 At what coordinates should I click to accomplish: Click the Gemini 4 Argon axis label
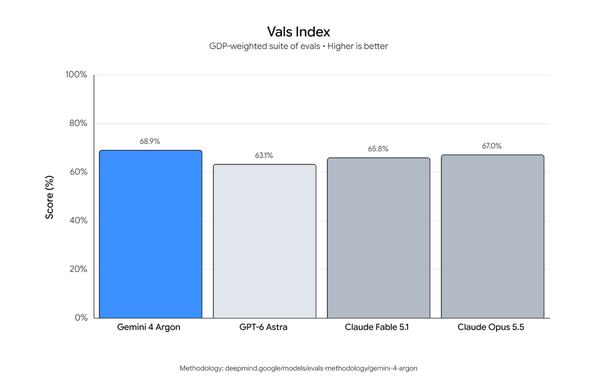[148, 327]
